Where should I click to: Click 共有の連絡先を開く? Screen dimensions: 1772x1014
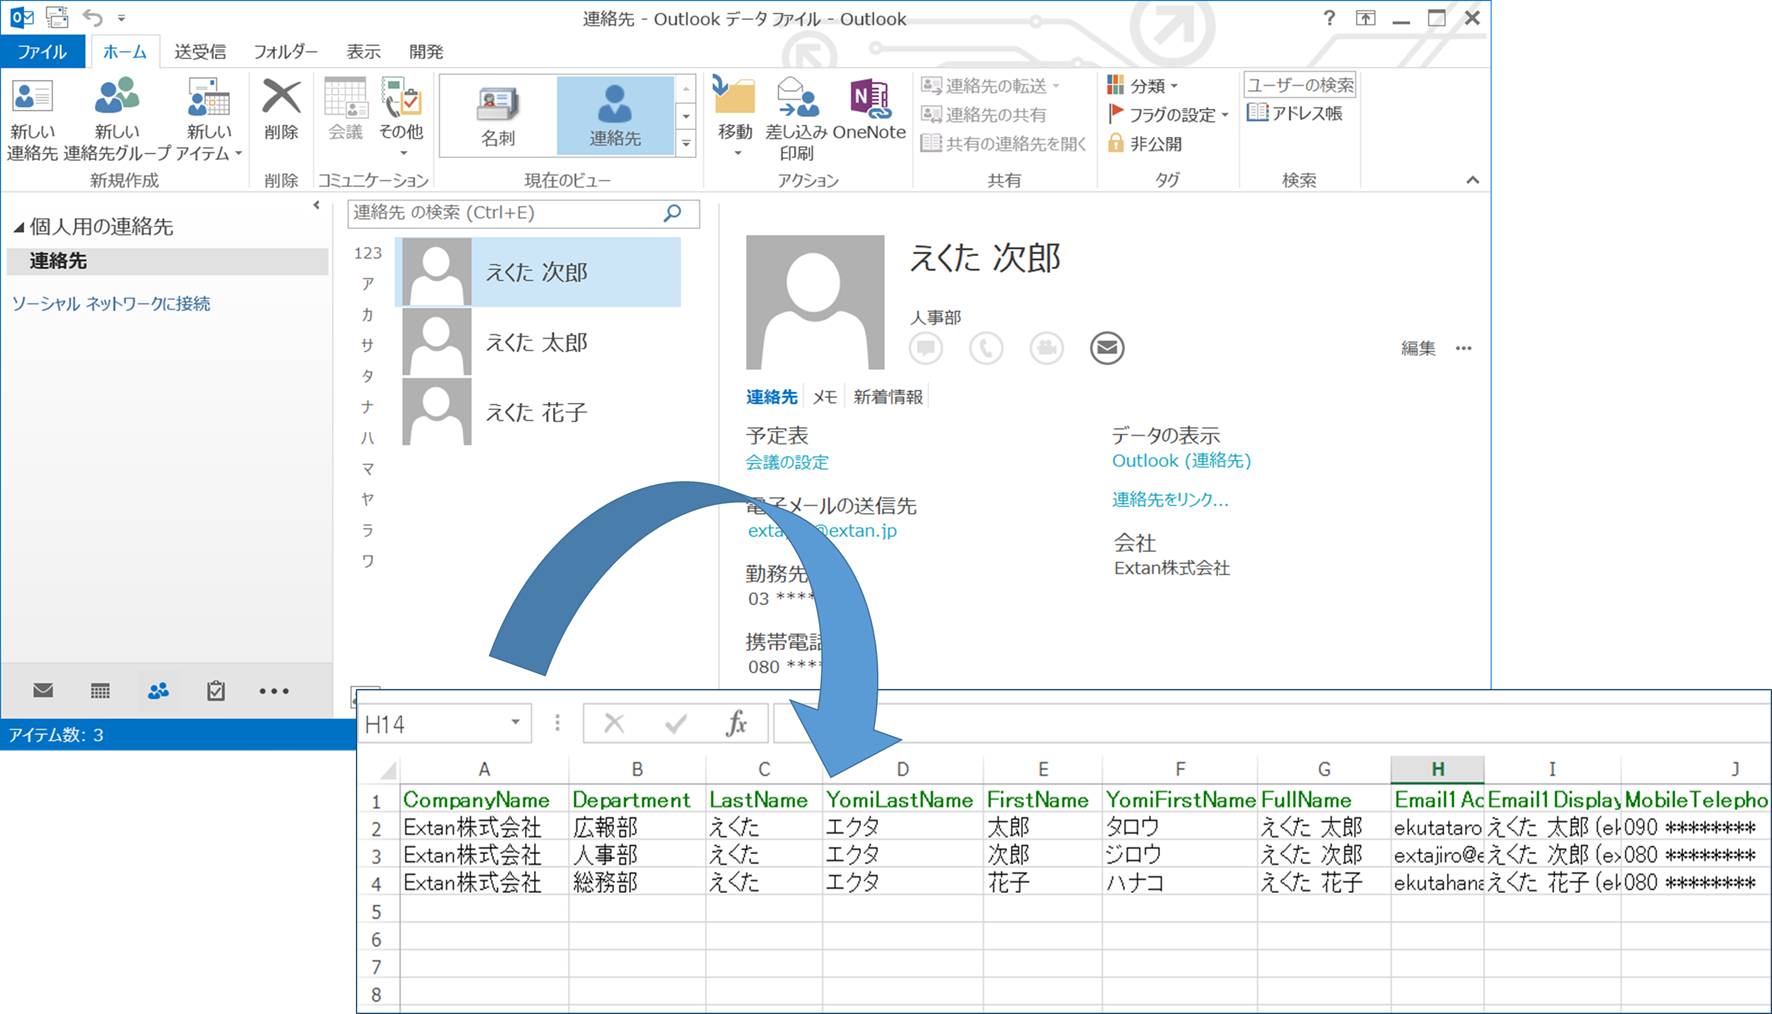[1003, 144]
